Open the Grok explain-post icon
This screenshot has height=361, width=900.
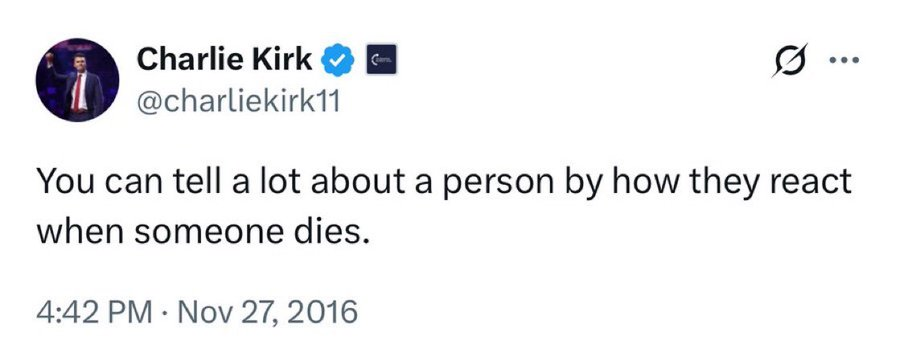tap(790, 60)
